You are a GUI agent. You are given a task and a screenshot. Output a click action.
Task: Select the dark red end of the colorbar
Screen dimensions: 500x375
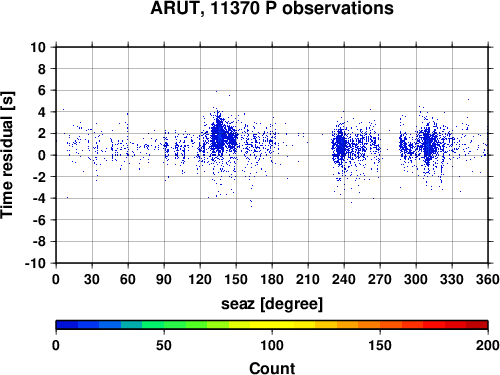coord(477,325)
